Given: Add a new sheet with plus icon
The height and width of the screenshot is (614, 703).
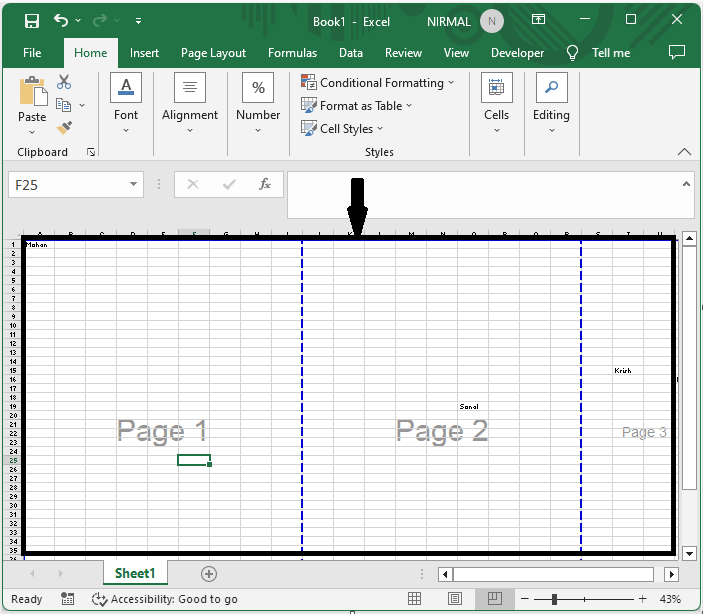Looking at the screenshot, I should coord(209,573).
